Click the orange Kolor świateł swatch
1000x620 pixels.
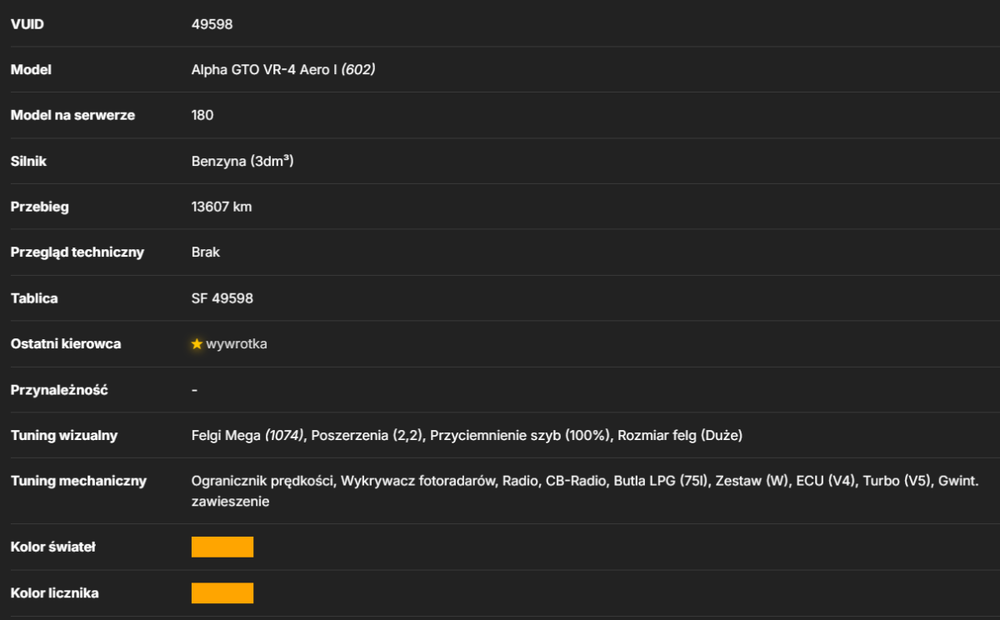point(223,547)
